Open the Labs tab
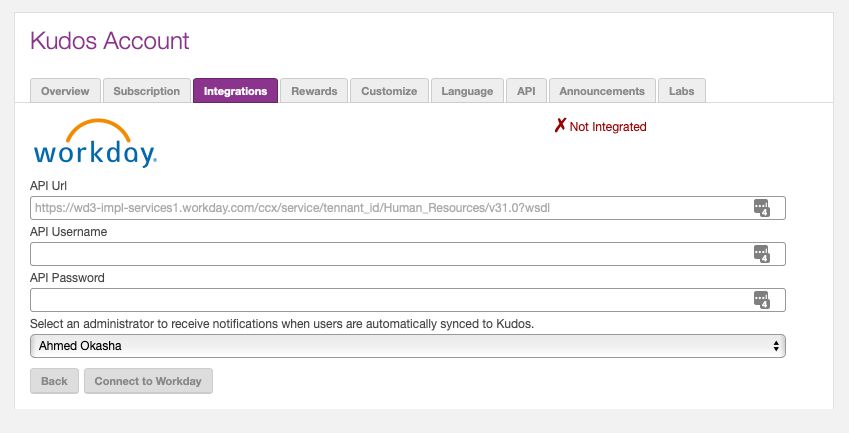 [682, 91]
